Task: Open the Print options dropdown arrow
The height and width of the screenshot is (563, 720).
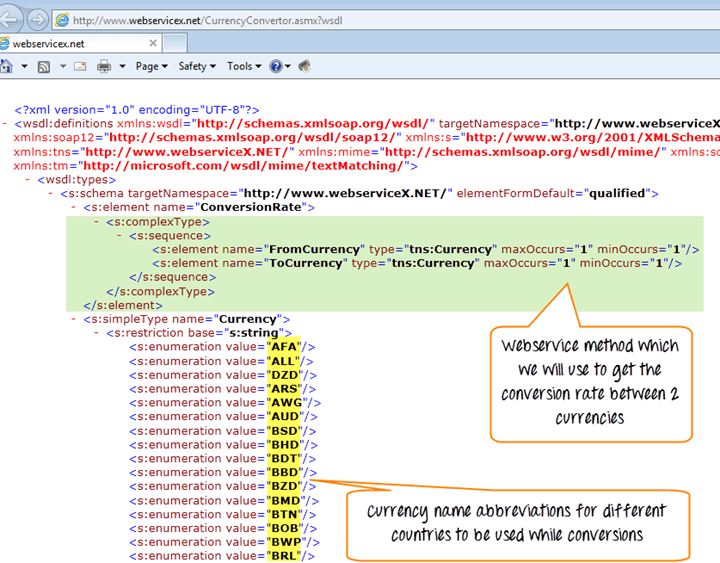Action: [x=122, y=66]
